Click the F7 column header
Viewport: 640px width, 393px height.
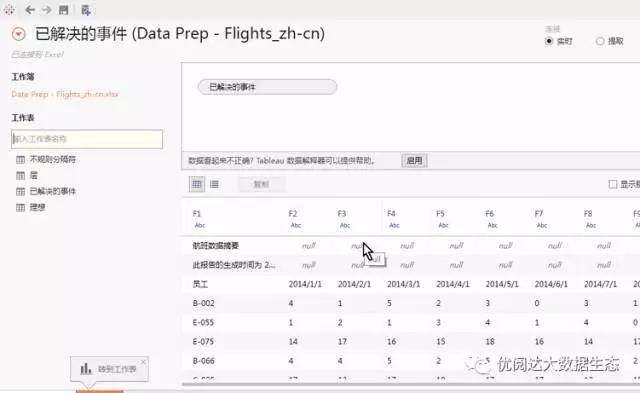tap(539, 214)
